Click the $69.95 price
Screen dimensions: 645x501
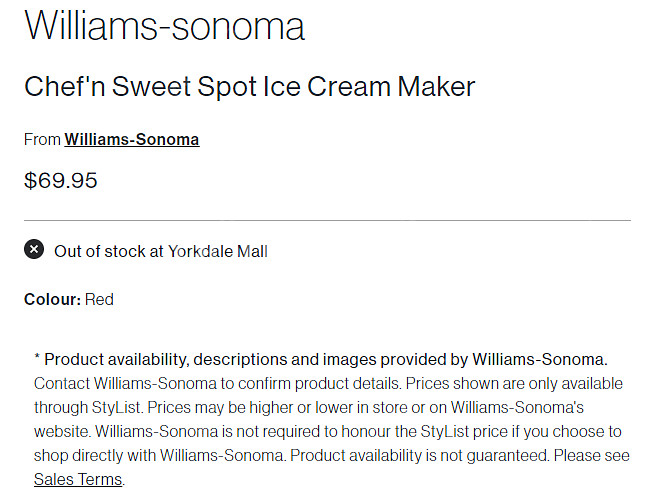[x=60, y=180]
